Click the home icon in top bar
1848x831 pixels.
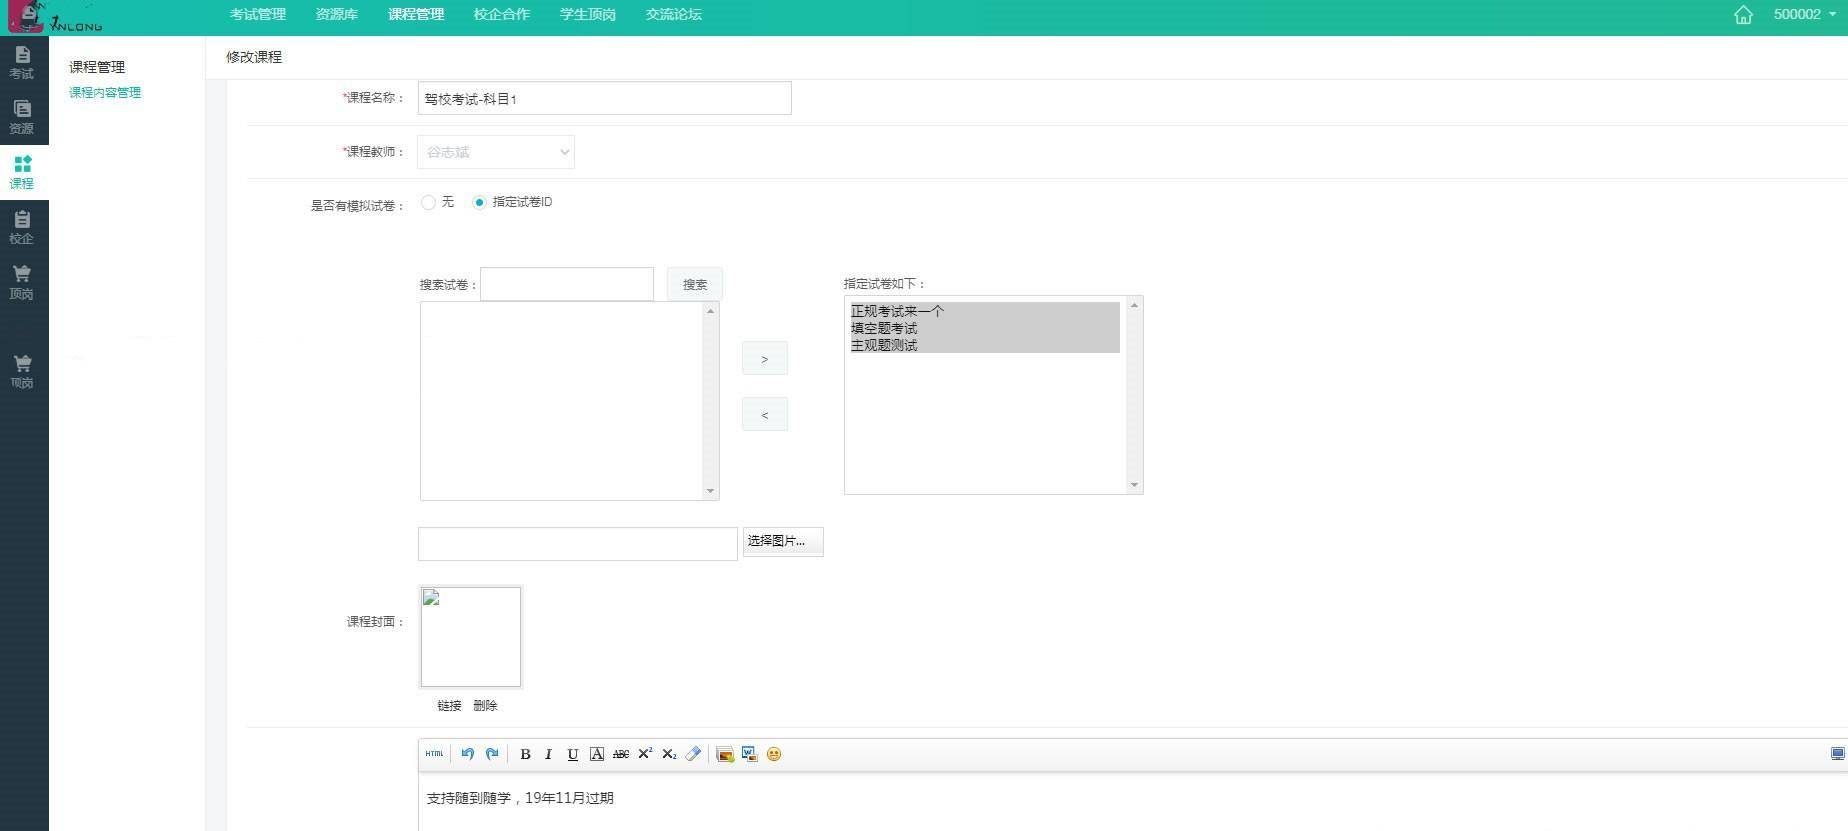[1743, 15]
